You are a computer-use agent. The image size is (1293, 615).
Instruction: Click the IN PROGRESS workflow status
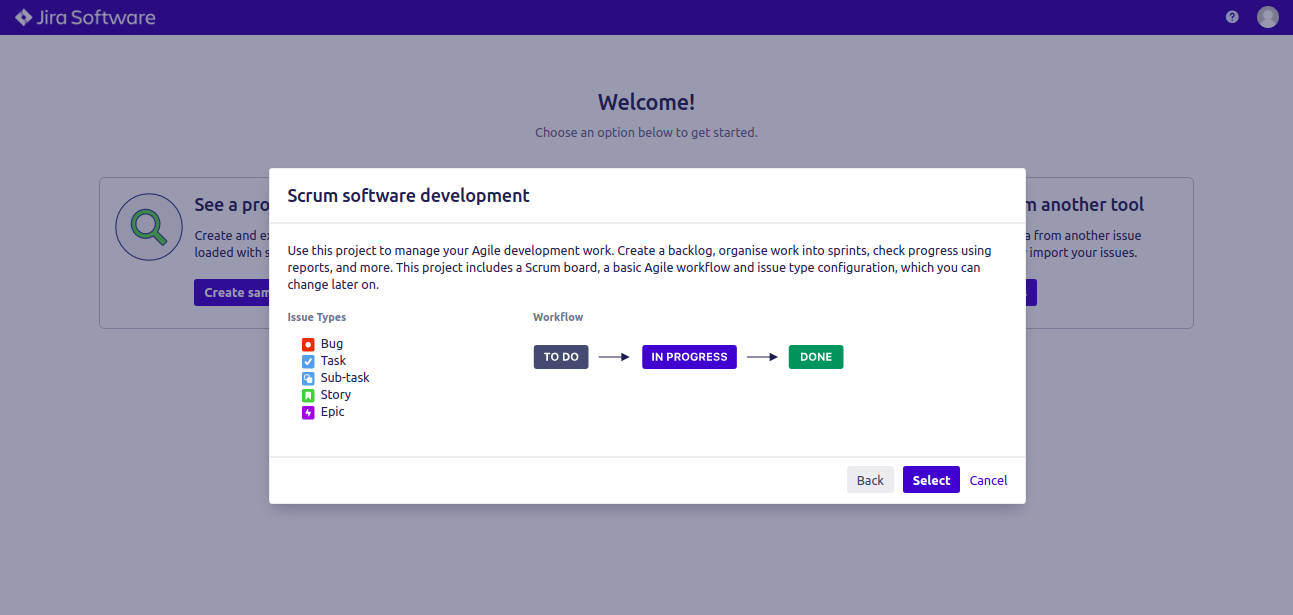click(x=689, y=357)
